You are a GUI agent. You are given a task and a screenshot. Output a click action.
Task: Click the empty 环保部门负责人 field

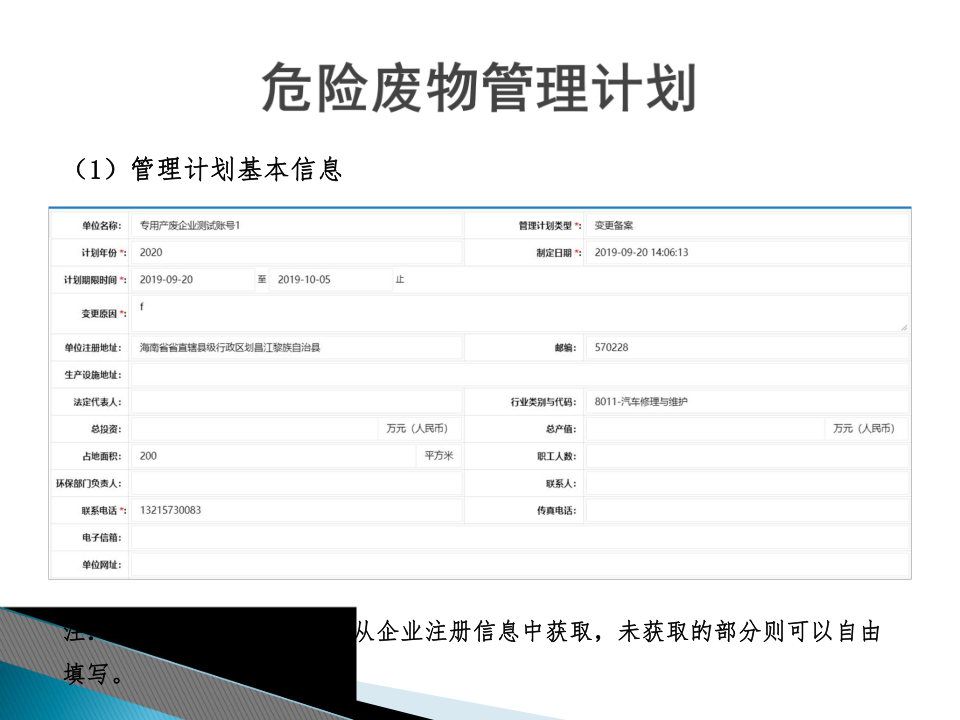(296, 483)
